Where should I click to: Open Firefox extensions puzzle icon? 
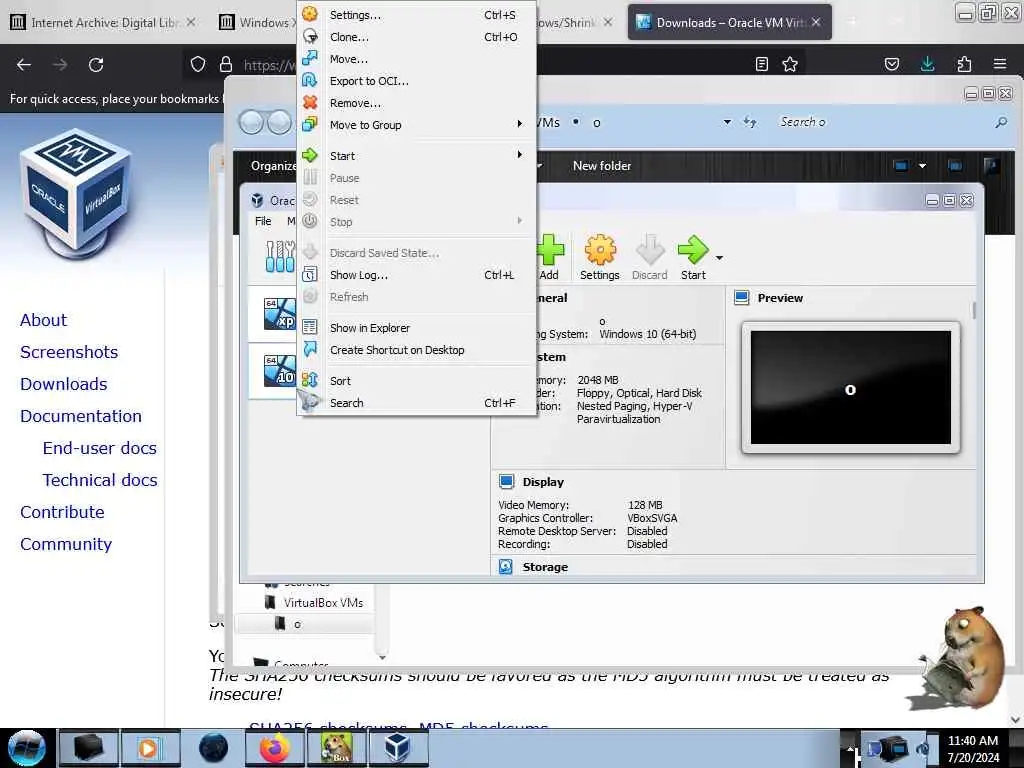[x=964, y=64]
